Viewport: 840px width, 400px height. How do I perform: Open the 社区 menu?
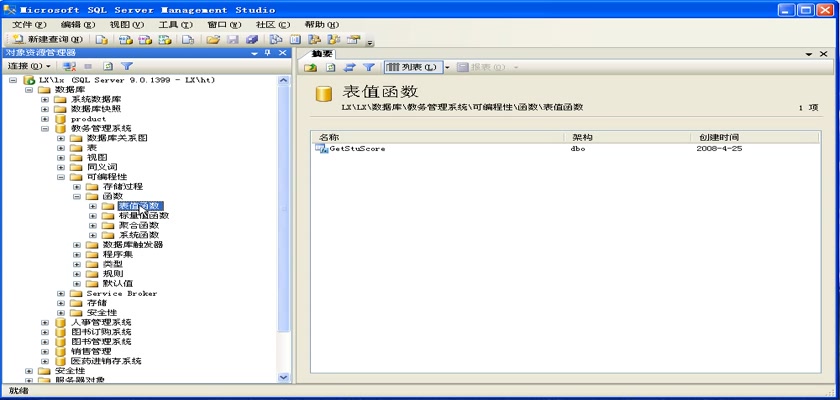pyautogui.click(x=273, y=25)
